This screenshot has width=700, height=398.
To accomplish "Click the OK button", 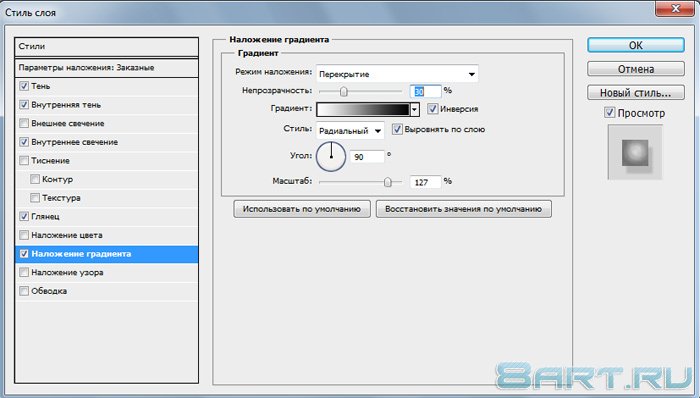I will pyautogui.click(x=636, y=46).
